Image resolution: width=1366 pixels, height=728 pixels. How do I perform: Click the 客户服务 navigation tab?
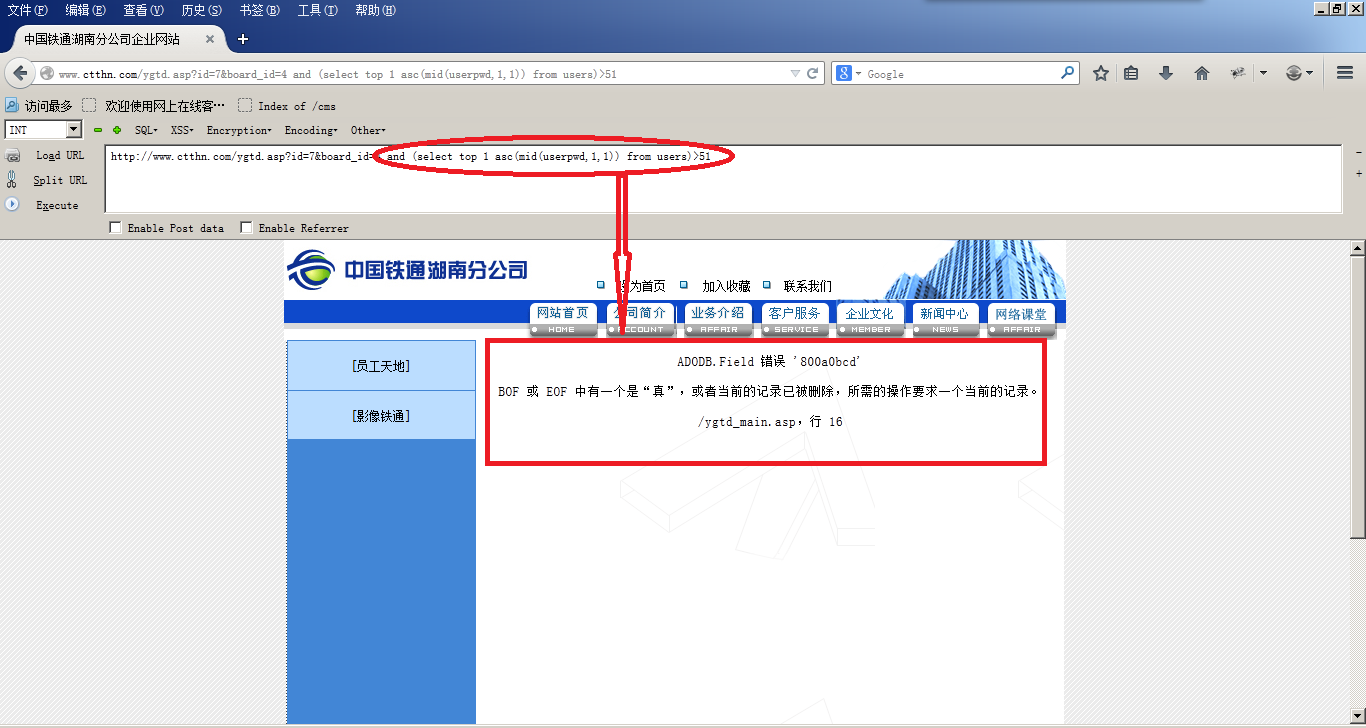coord(795,320)
